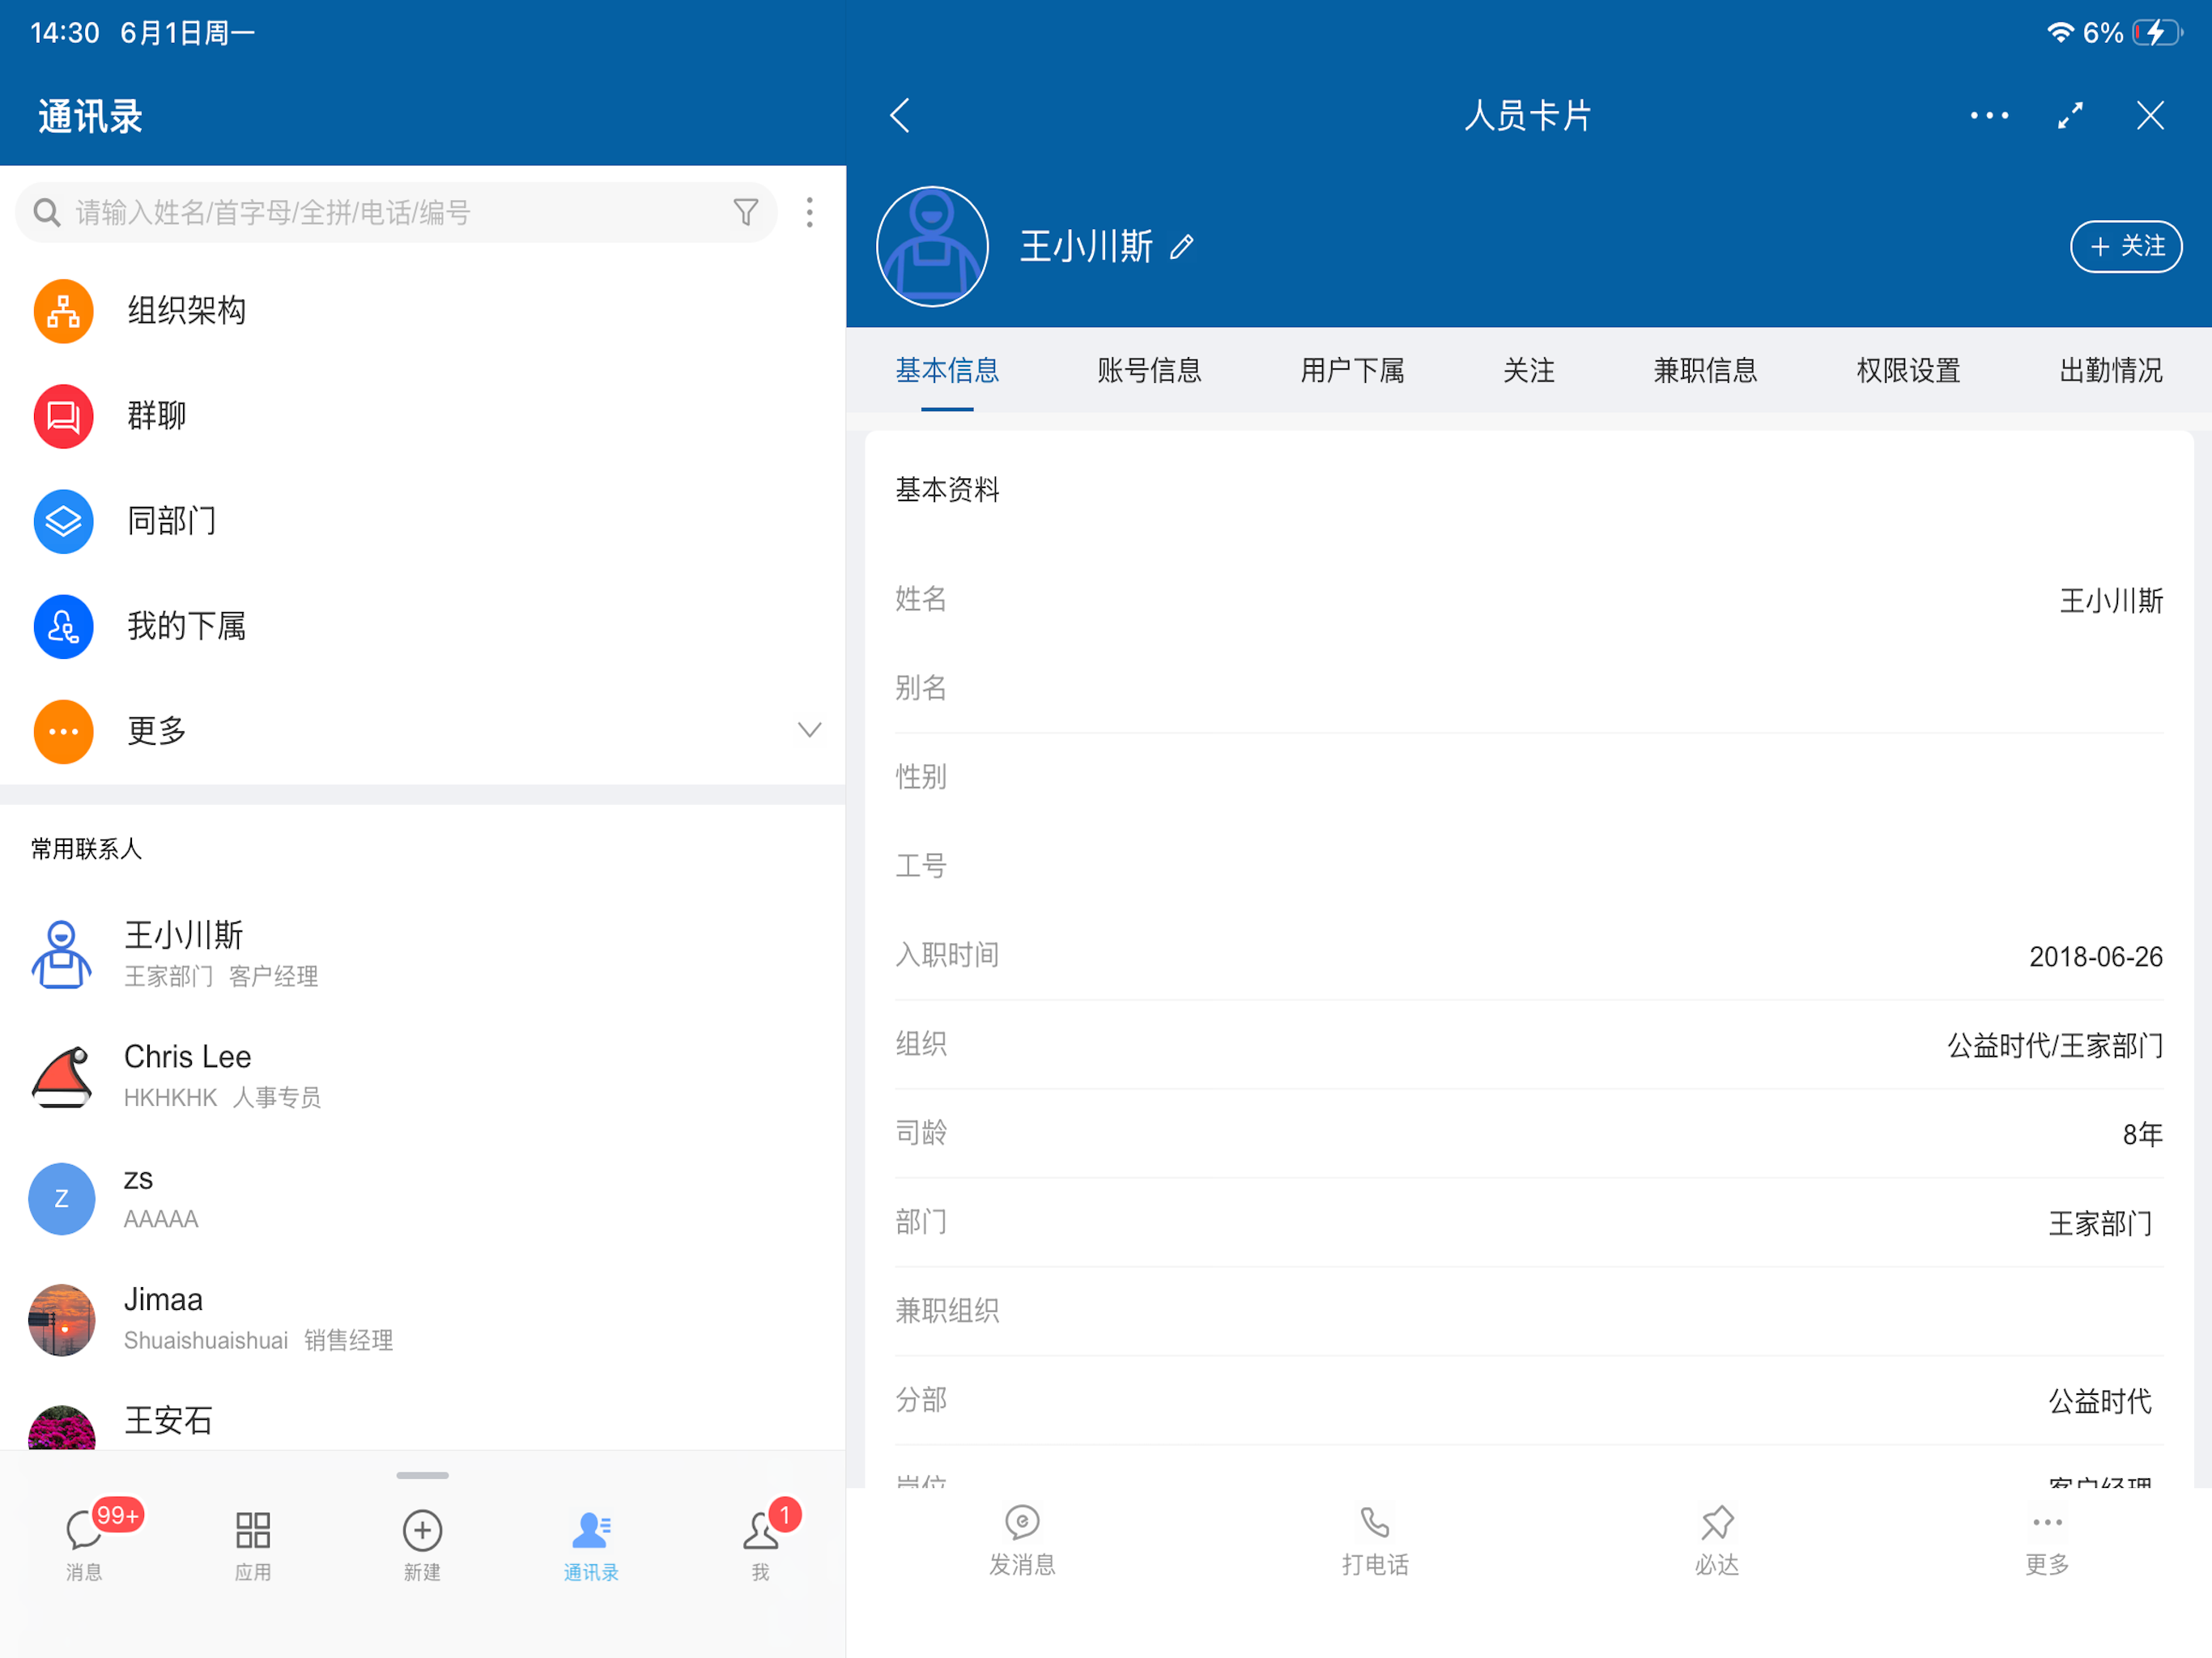Screen dimensions: 2212x1658
Task: Open the vertical three-dot menu beside search
Action: (x=809, y=212)
